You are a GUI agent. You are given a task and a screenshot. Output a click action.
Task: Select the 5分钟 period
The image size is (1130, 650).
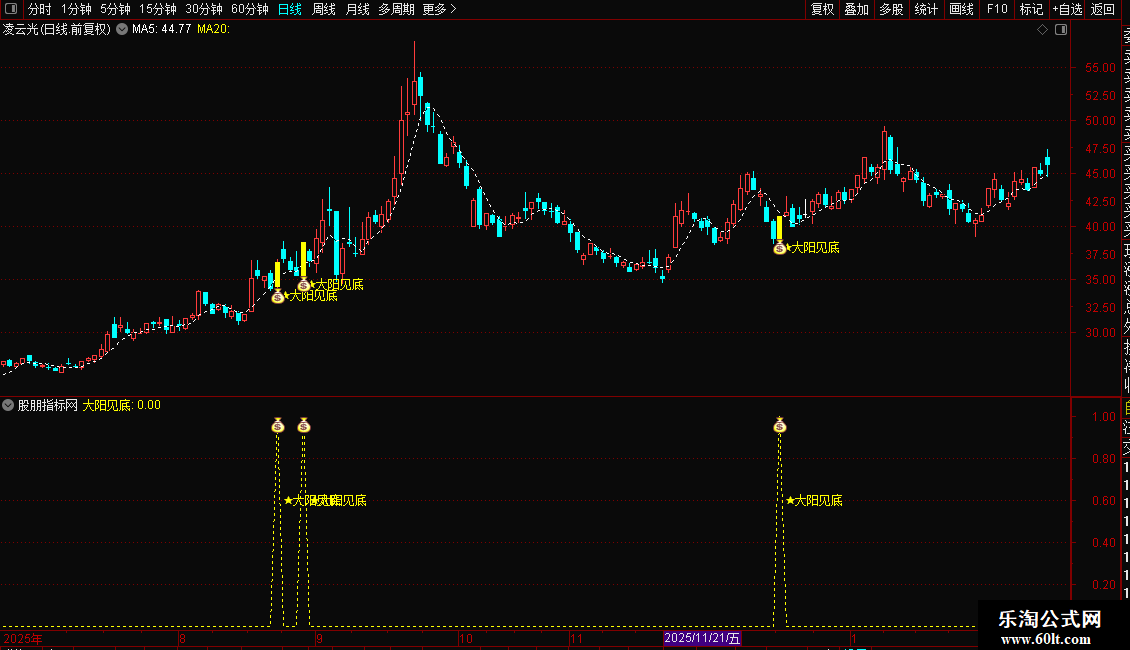pyautogui.click(x=115, y=9)
